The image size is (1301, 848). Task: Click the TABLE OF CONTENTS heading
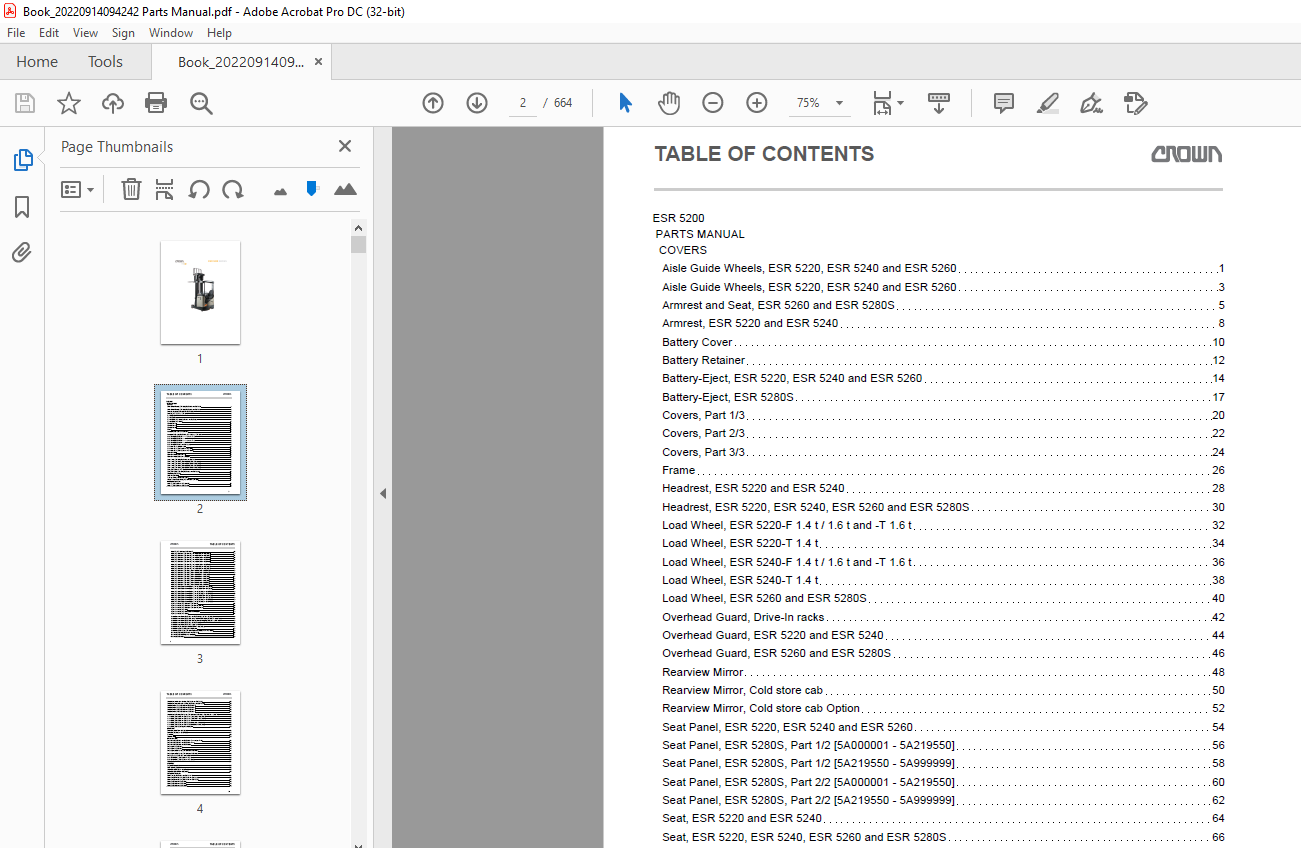coord(764,154)
